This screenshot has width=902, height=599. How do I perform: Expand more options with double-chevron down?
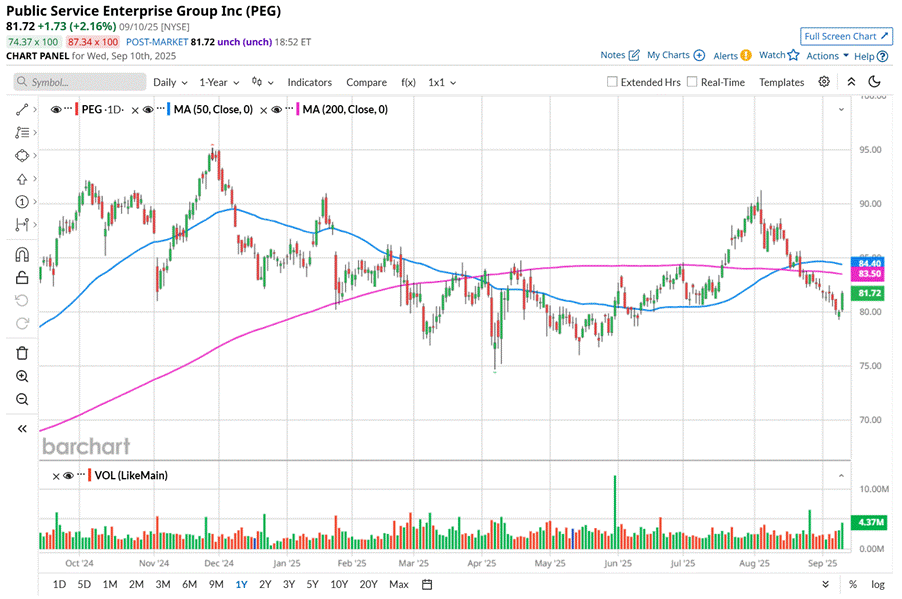(x=825, y=585)
